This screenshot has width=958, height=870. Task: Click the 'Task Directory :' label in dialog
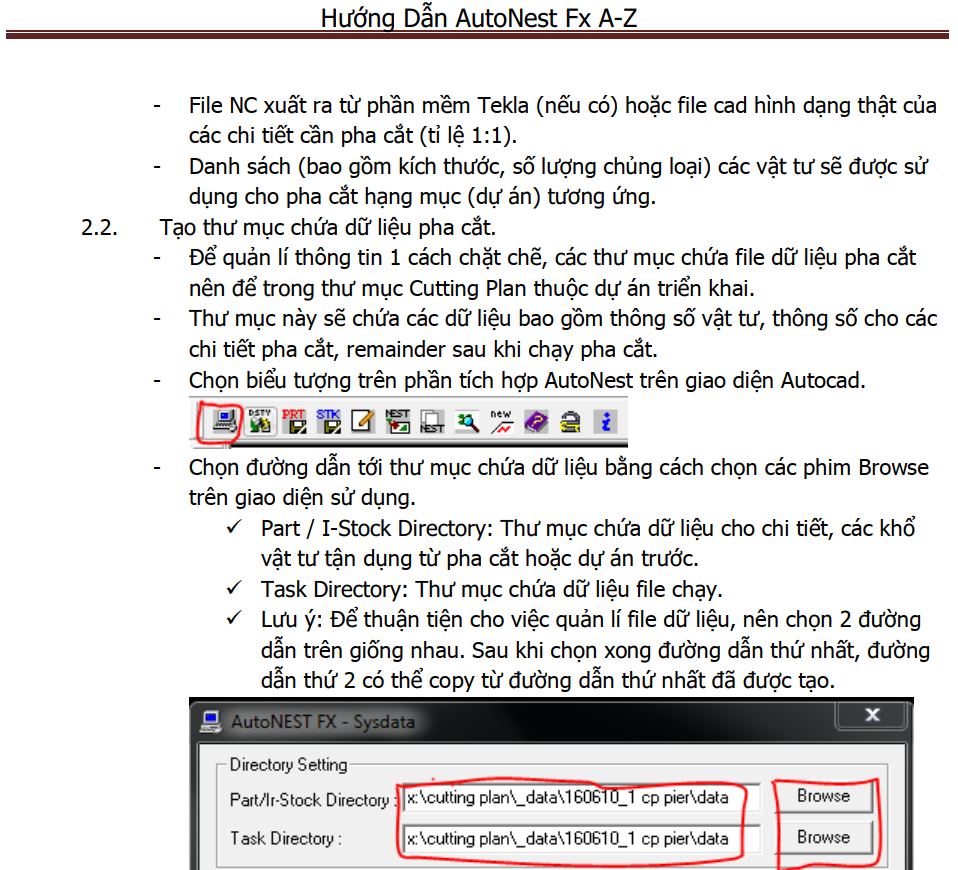[x=285, y=838]
